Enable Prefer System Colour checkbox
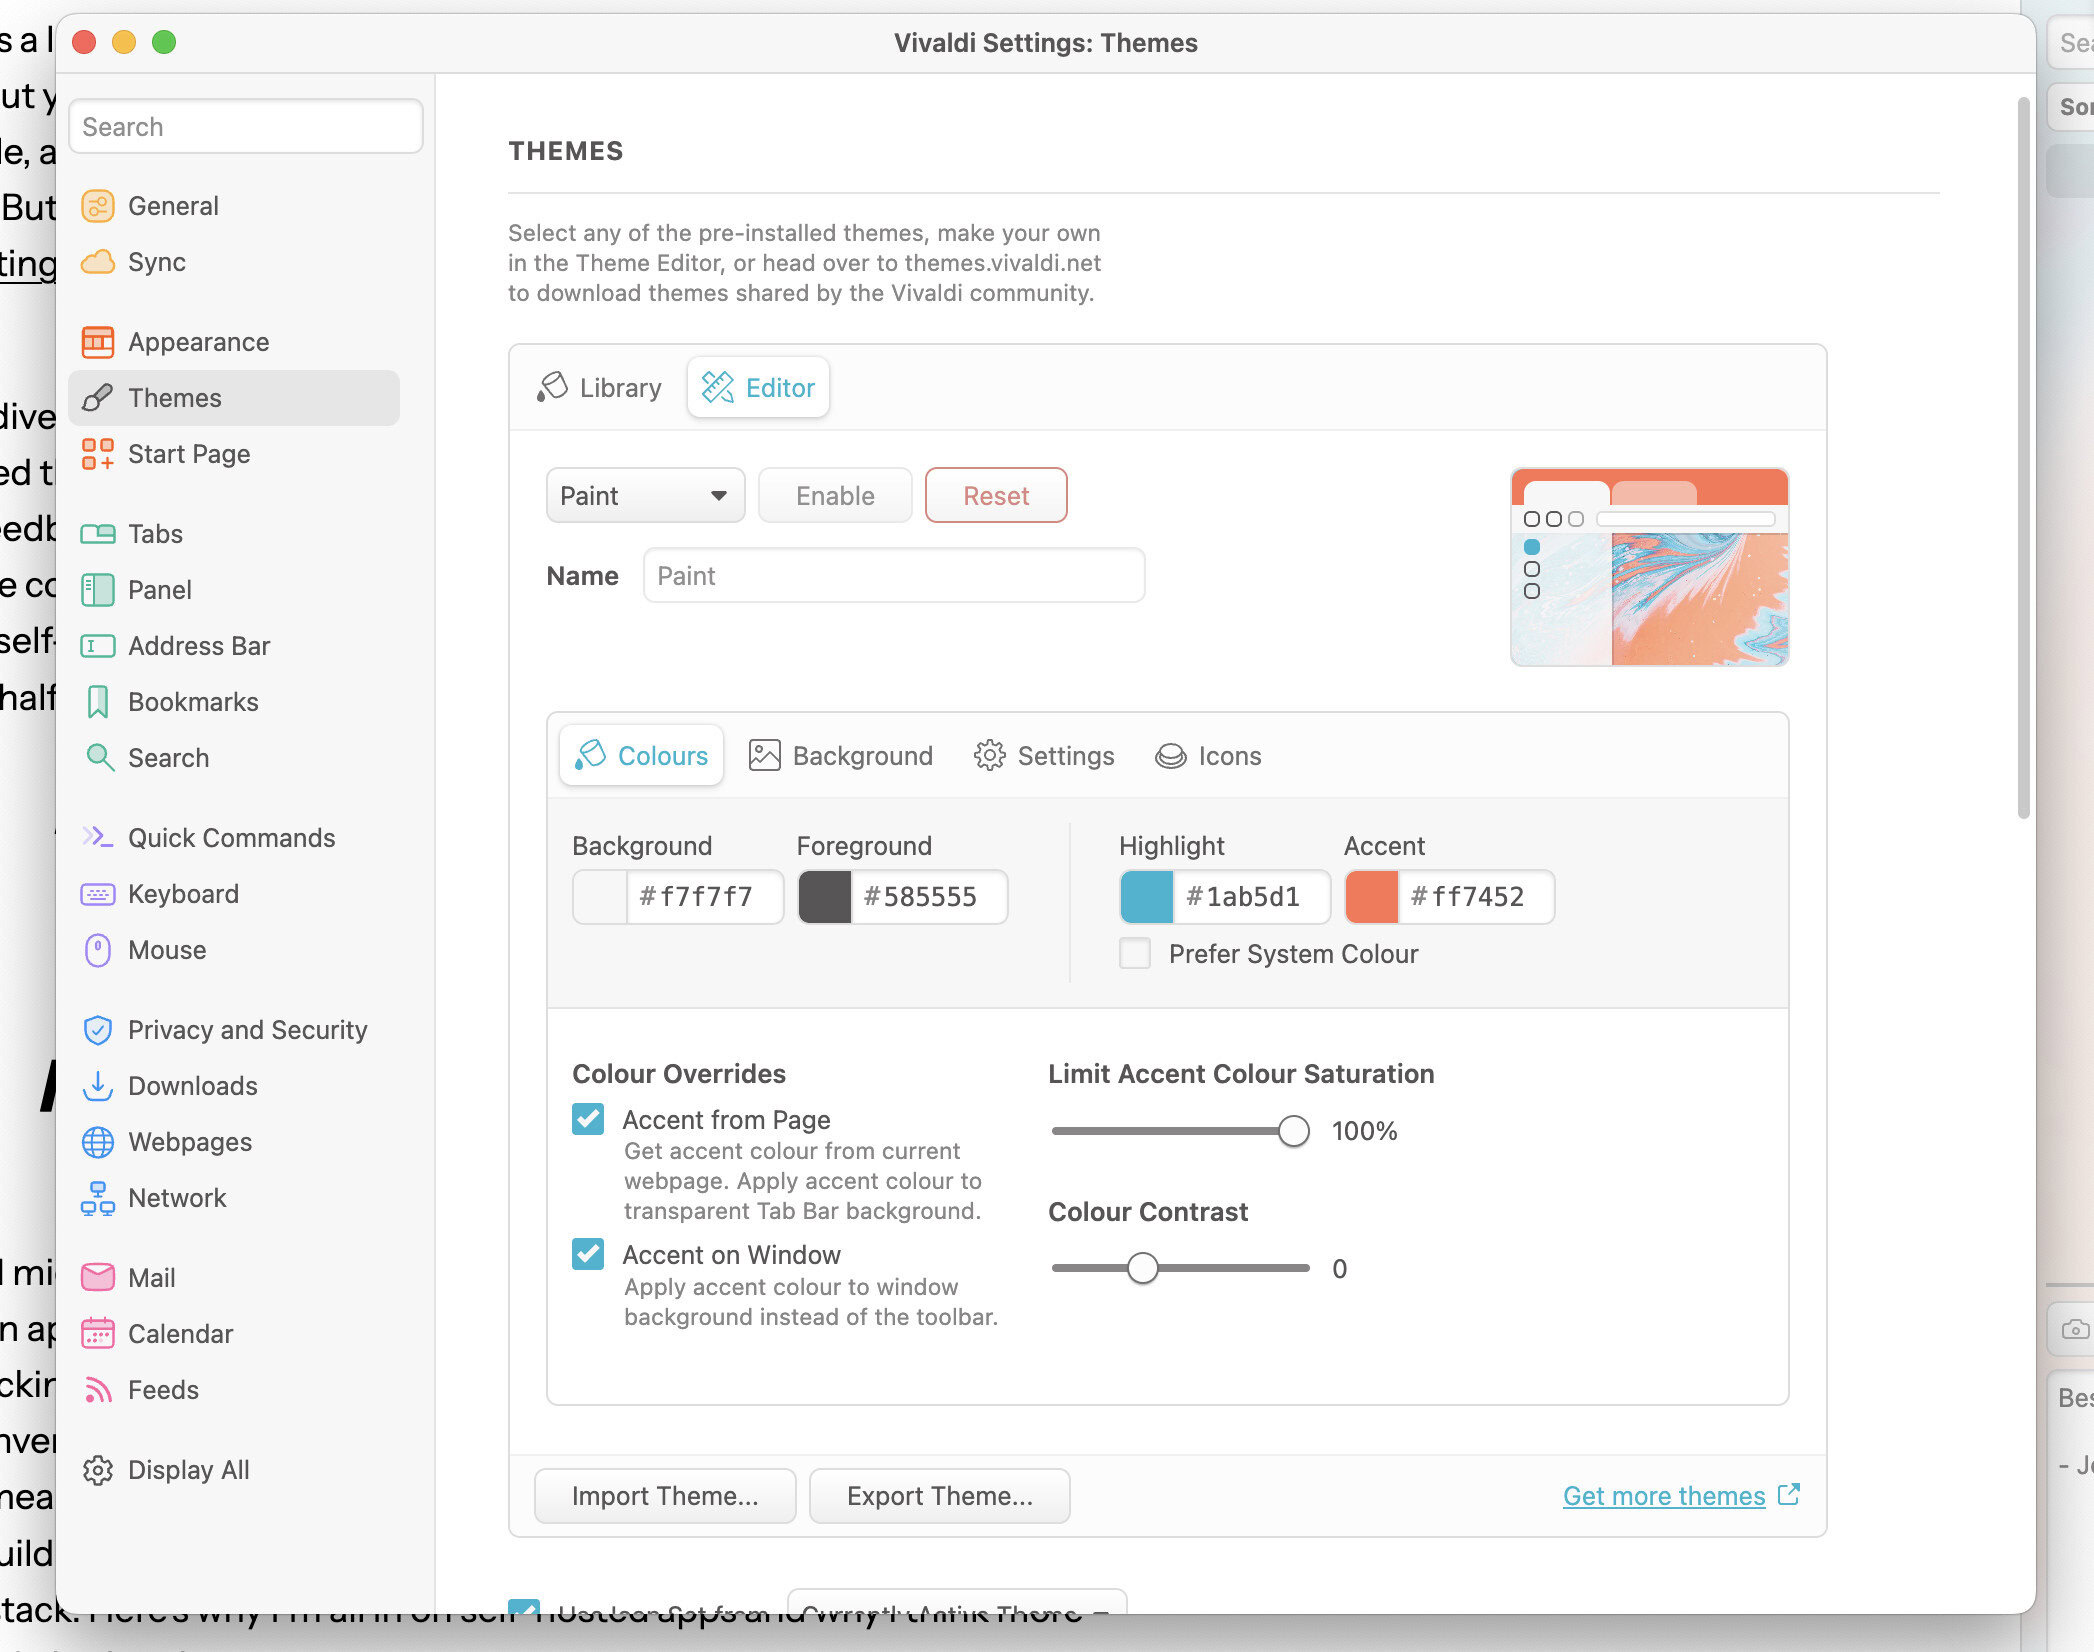2094x1652 pixels. (1135, 953)
